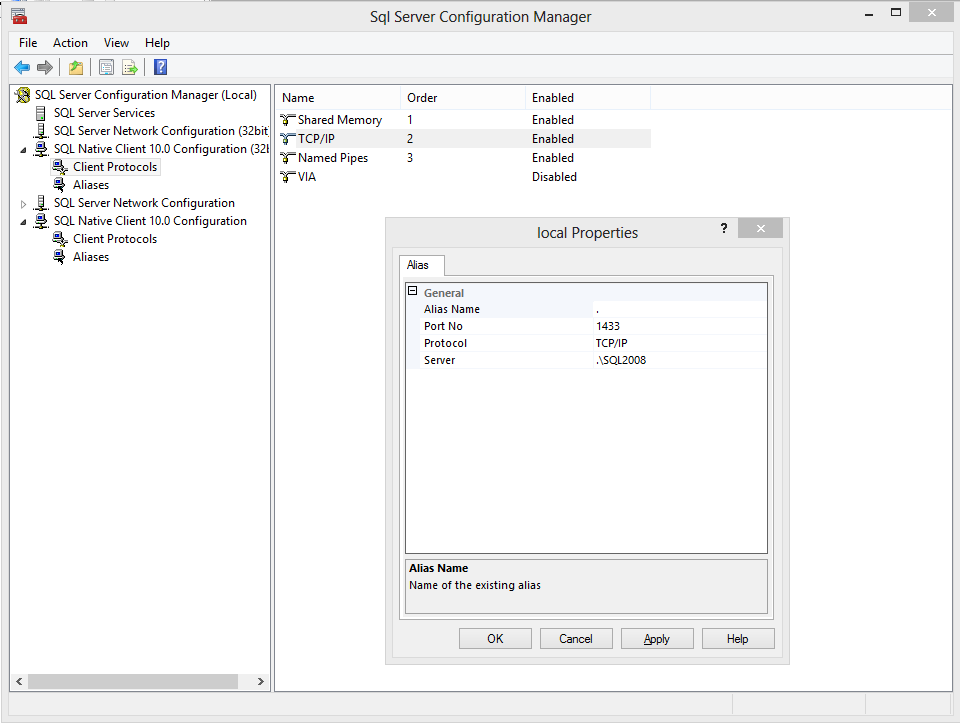The height and width of the screenshot is (723, 960).
Task: Click the SQL Server Network Configuration icon (non-32bit)
Action: point(40,203)
